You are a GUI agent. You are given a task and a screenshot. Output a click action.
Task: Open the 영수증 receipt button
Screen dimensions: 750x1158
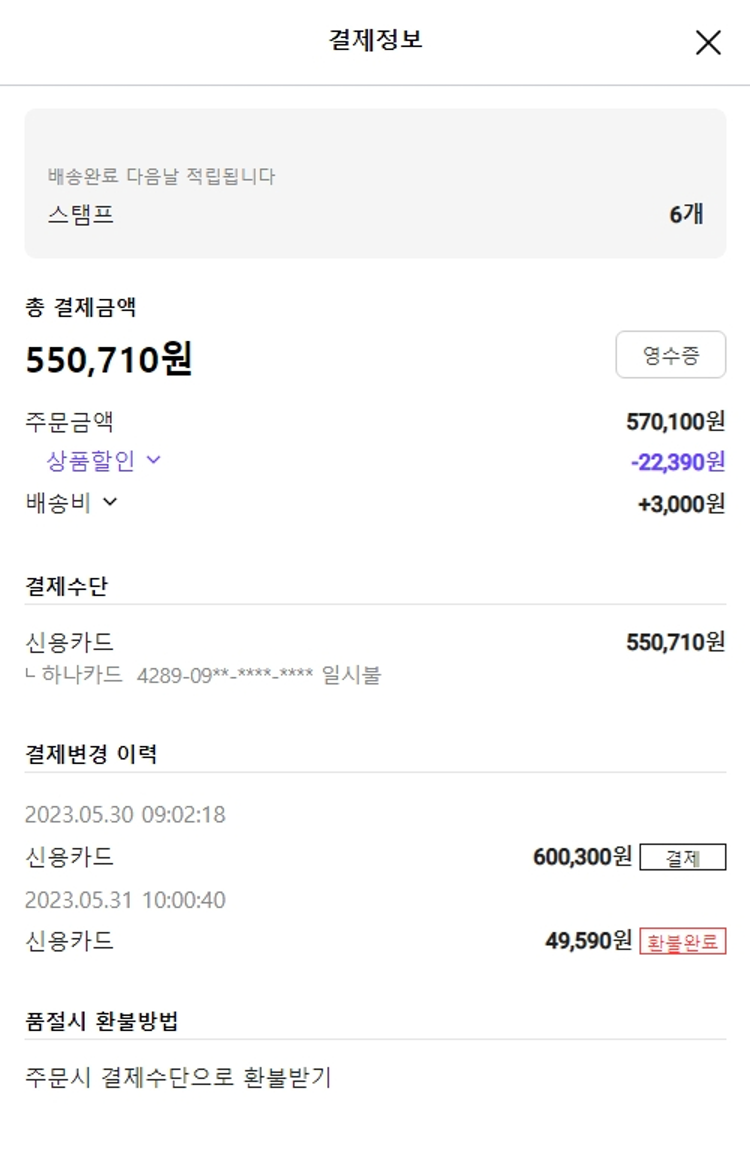tap(670, 355)
